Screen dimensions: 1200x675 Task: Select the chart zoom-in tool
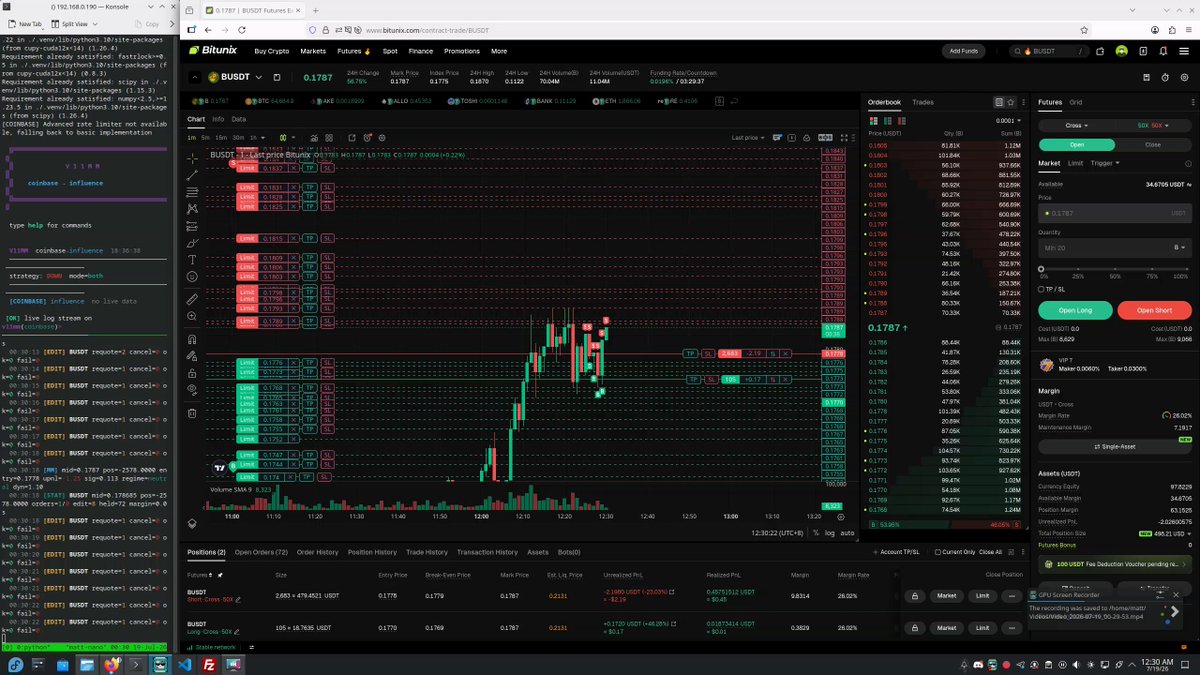pos(192,316)
